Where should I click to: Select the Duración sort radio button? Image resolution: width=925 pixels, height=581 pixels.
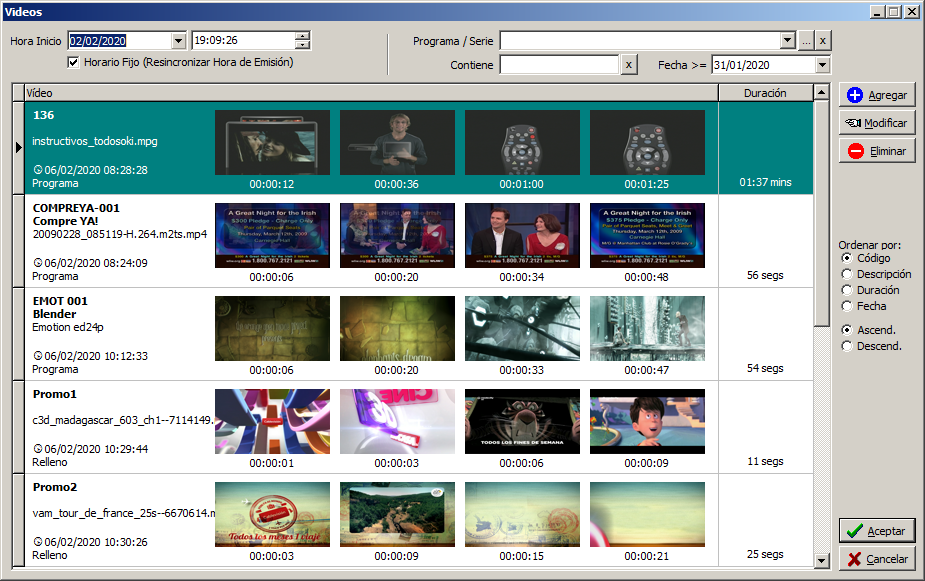(x=847, y=290)
